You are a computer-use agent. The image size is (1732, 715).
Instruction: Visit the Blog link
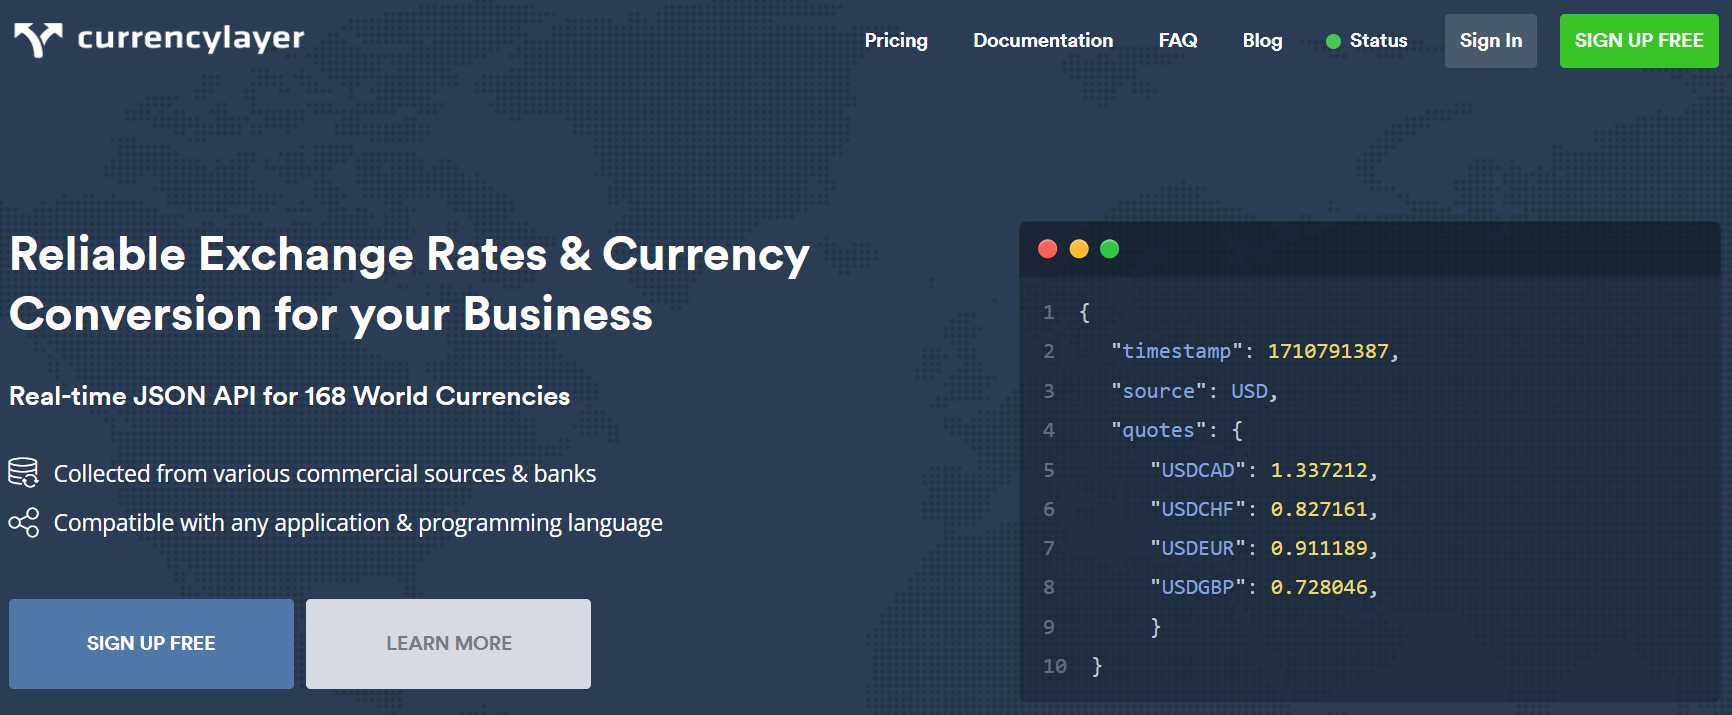pos(1262,40)
